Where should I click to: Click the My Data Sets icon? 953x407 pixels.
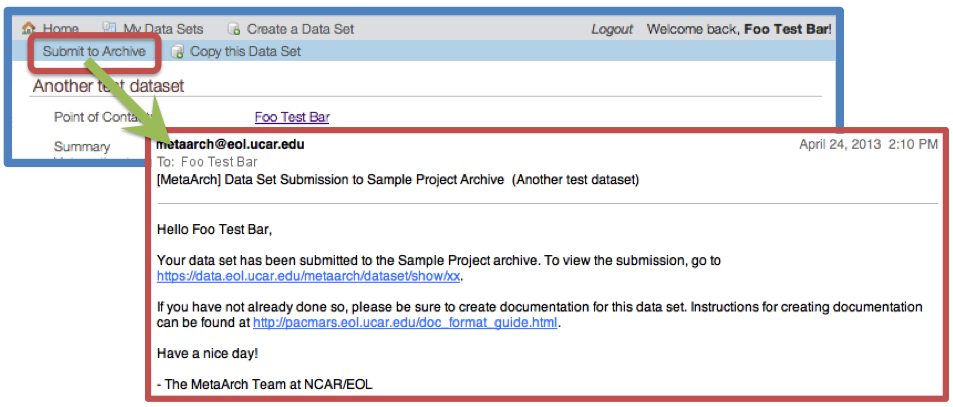click(x=109, y=28)
